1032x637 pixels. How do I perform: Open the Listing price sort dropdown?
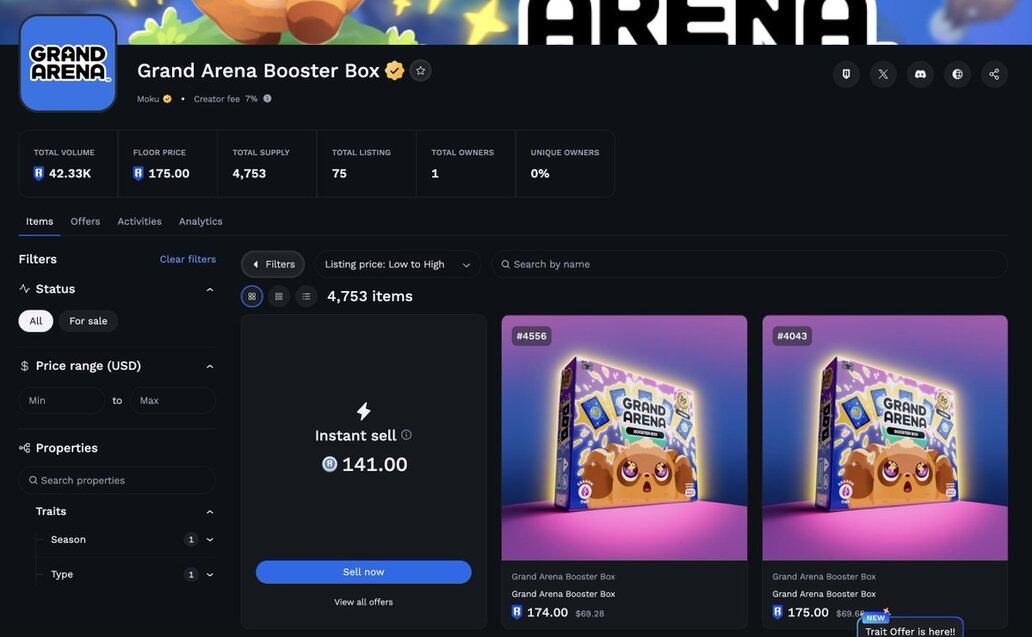click(397, 264)
